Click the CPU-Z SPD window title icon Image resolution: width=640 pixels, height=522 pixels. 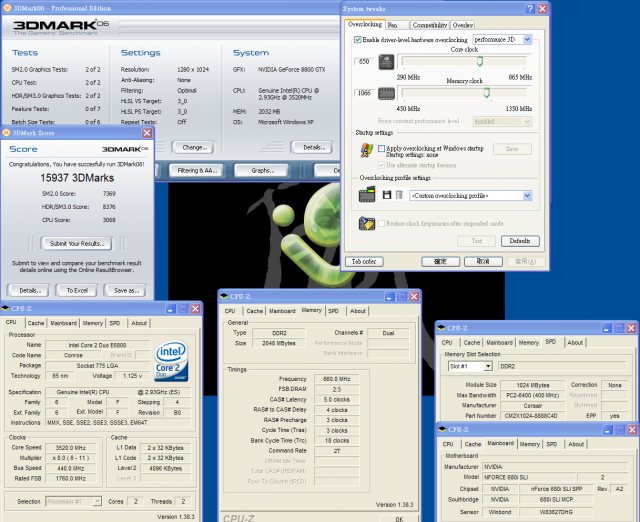441,328
